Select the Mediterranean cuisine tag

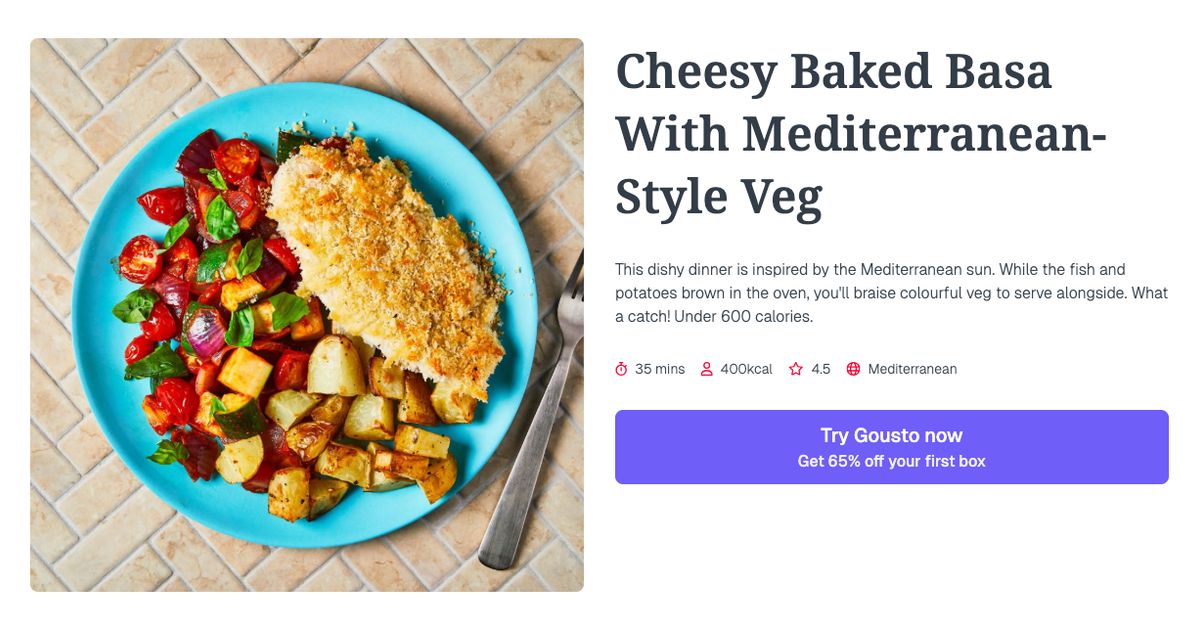913,368
